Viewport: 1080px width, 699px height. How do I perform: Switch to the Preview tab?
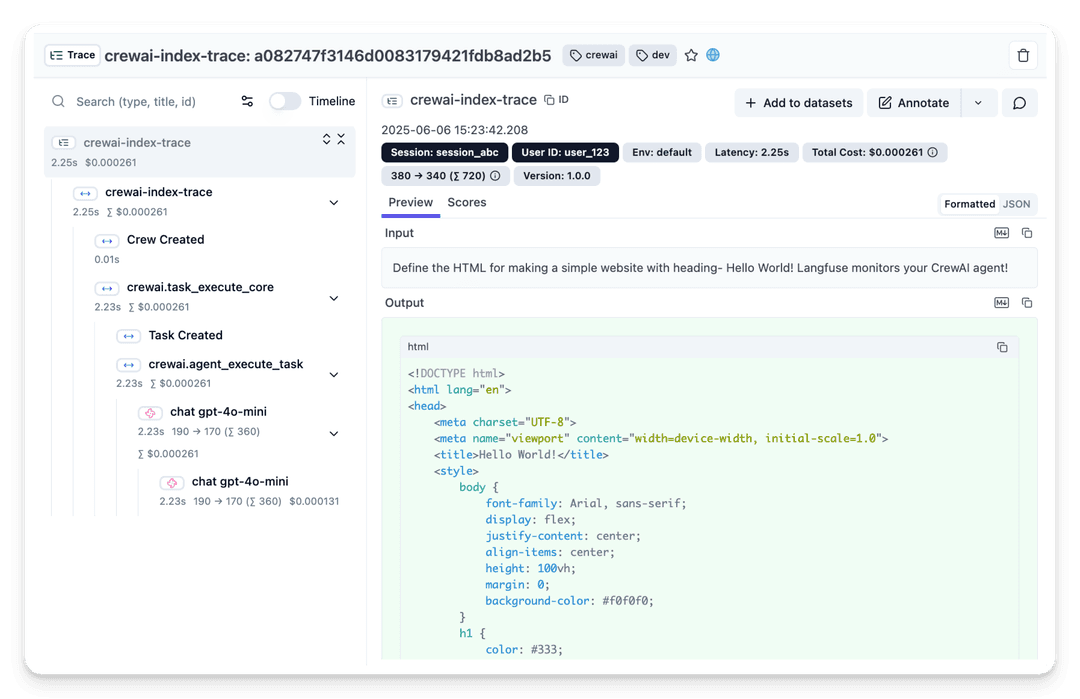click(x=411, y=202)
